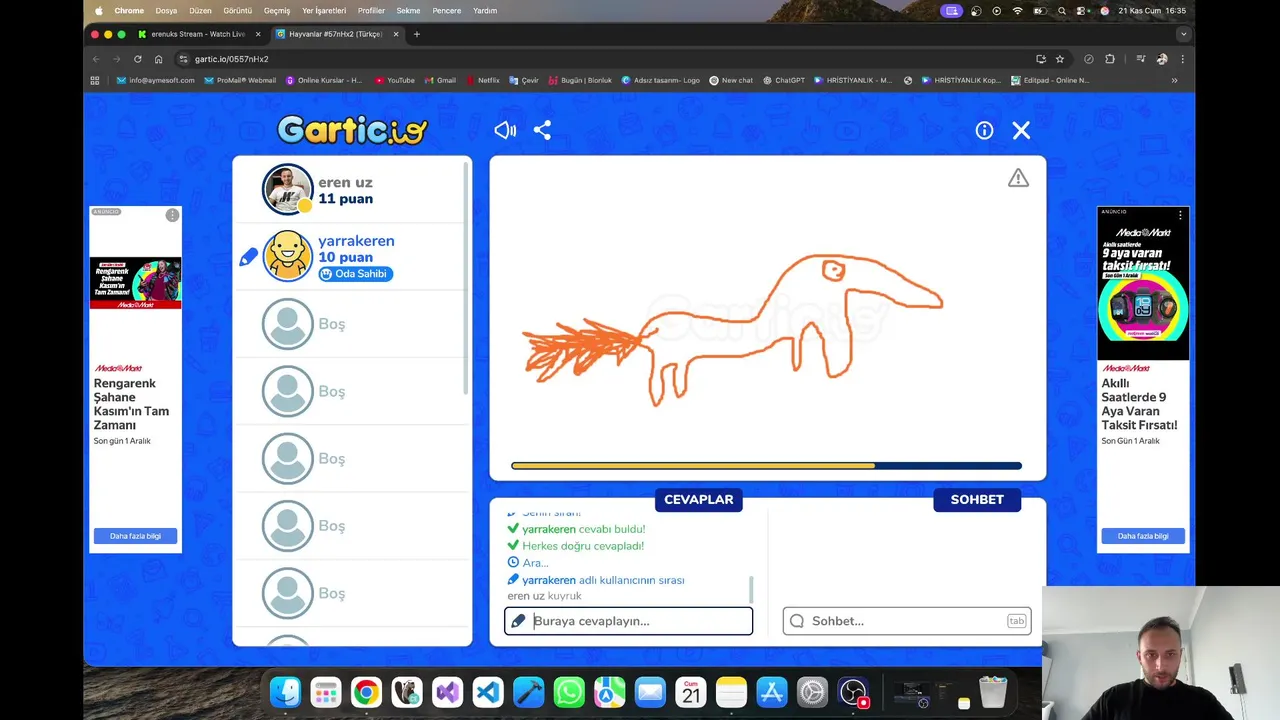1280x720 pixels.
Task: Open App Store from the dock
Action: pyautogui.click(x=772, y=692)
